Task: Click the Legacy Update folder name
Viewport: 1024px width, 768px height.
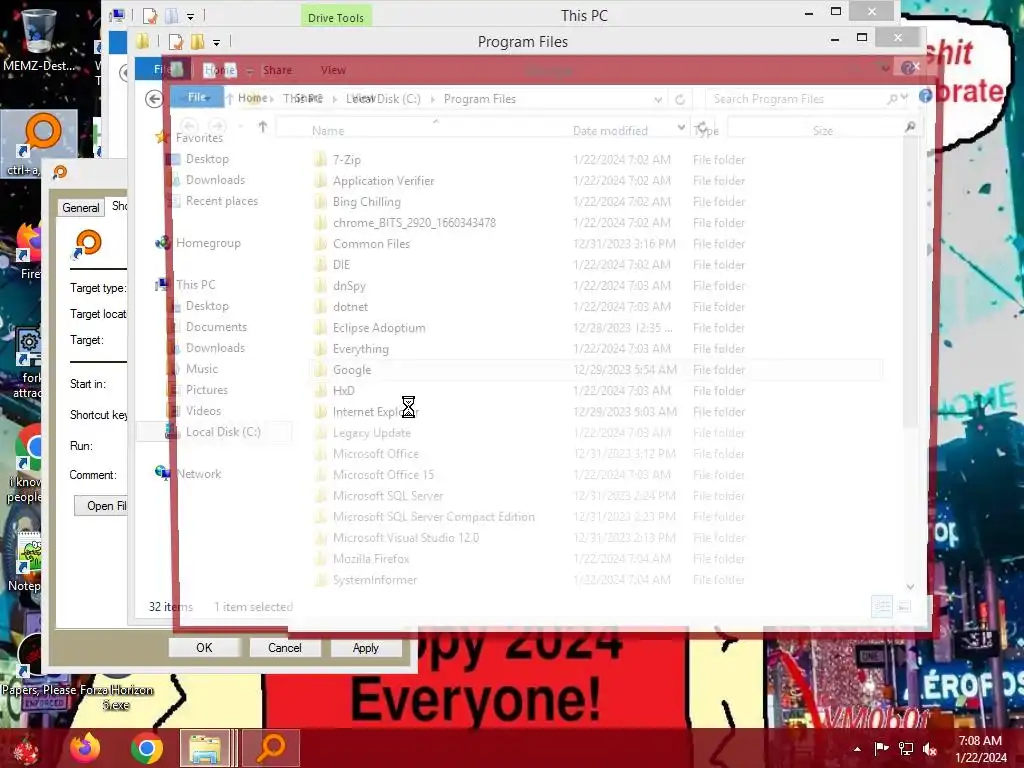Action: point(372,433)
